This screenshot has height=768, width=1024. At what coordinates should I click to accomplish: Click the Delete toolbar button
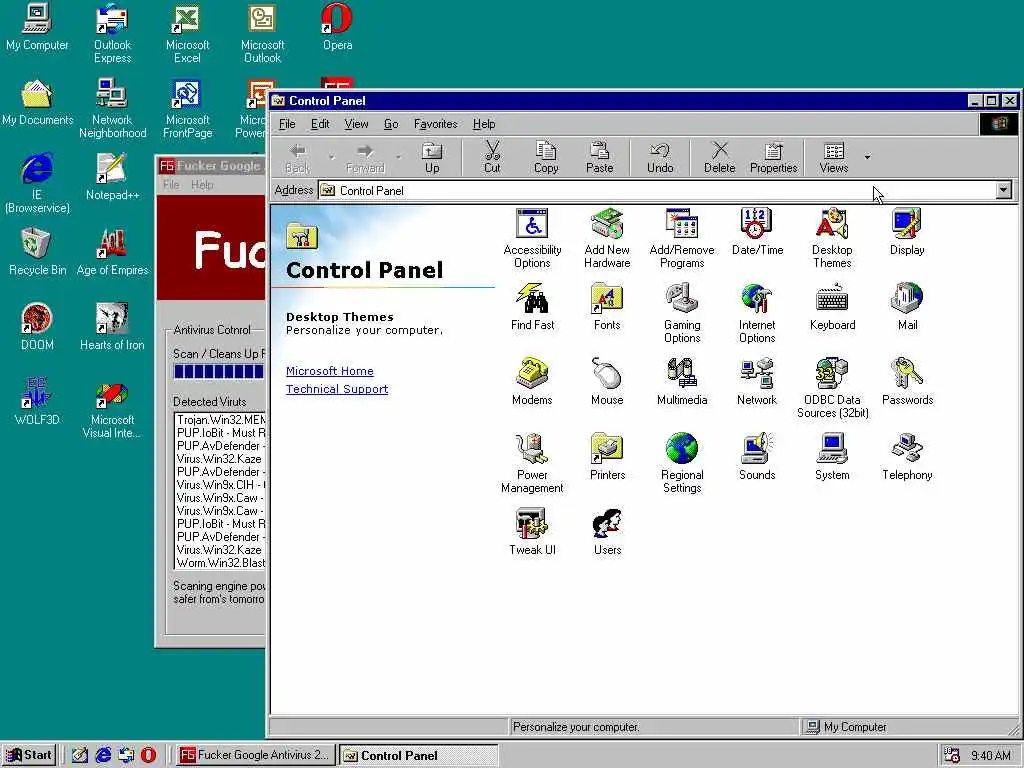720,157
